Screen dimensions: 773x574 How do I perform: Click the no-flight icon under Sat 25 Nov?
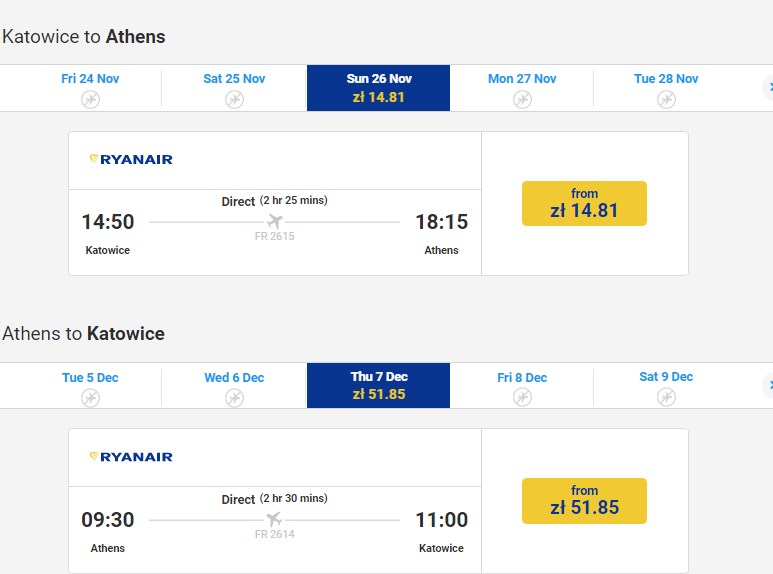tap(234, 99)
